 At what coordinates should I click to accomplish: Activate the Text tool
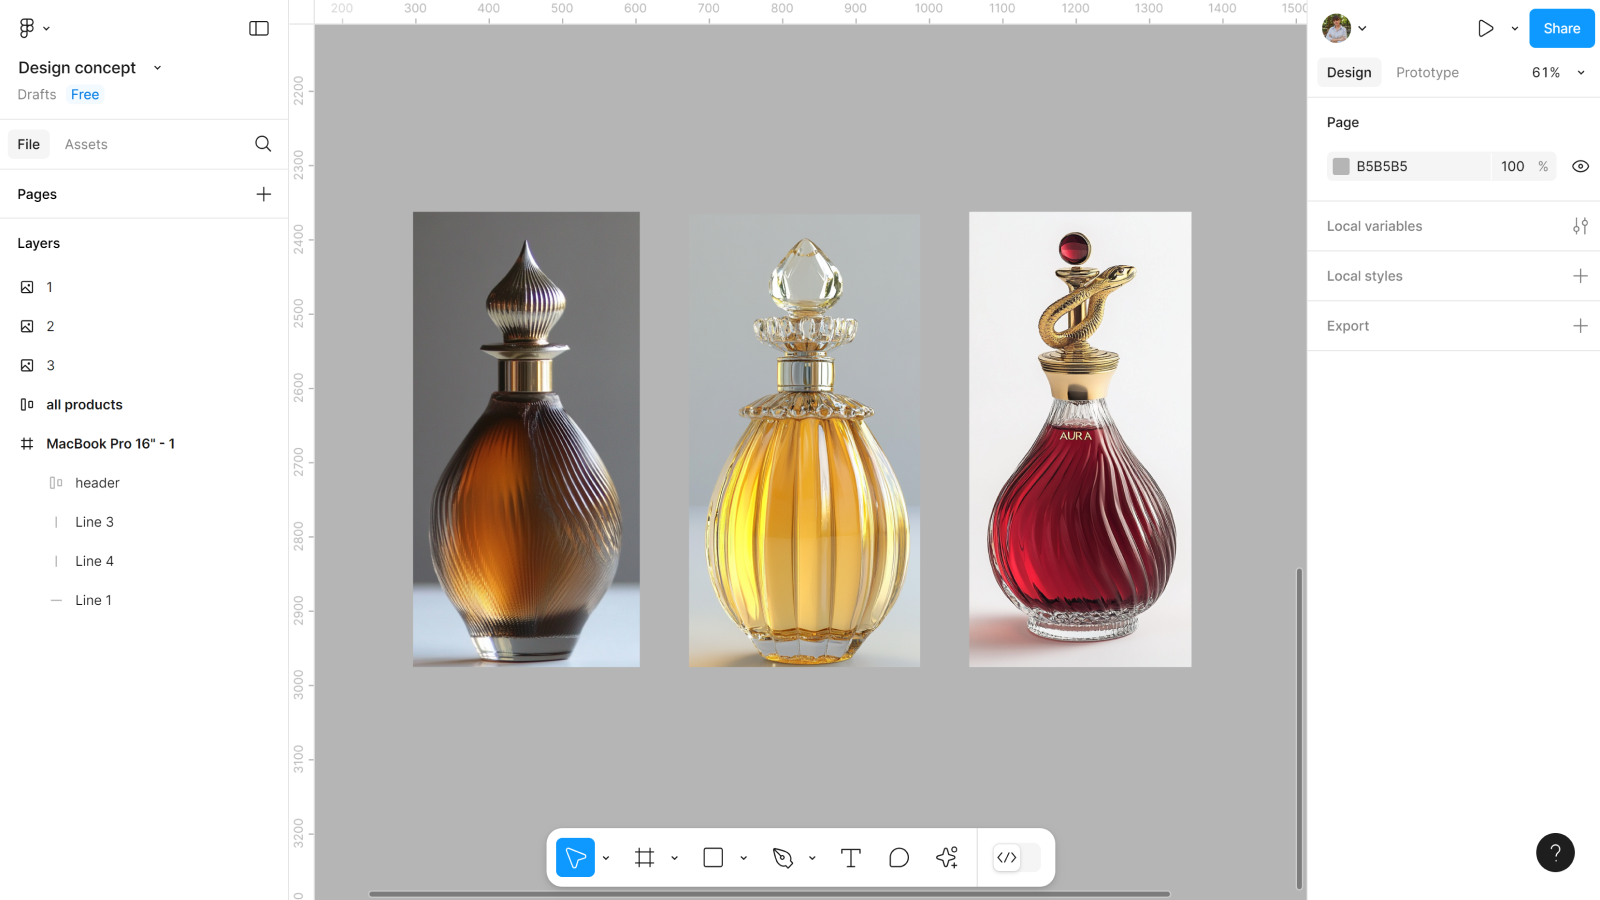pyautogui.click(x=851, y=858)
